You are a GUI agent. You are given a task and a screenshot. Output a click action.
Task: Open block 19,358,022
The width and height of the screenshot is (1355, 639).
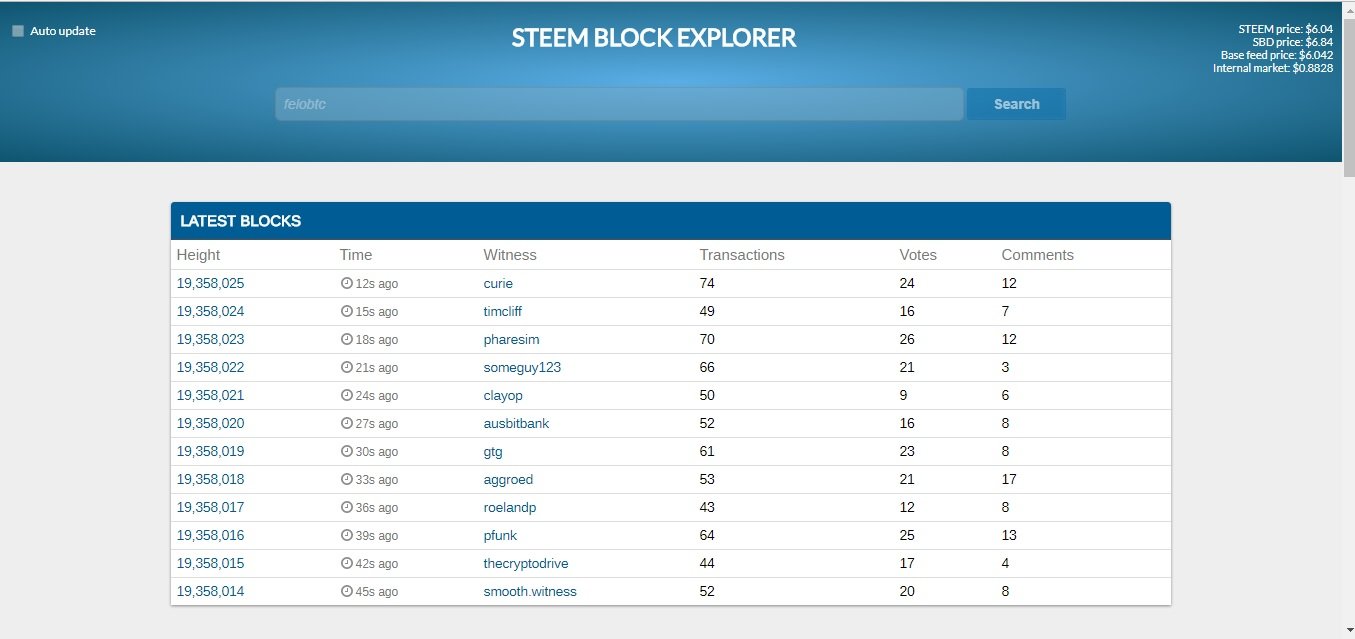[x=210, y=367]
